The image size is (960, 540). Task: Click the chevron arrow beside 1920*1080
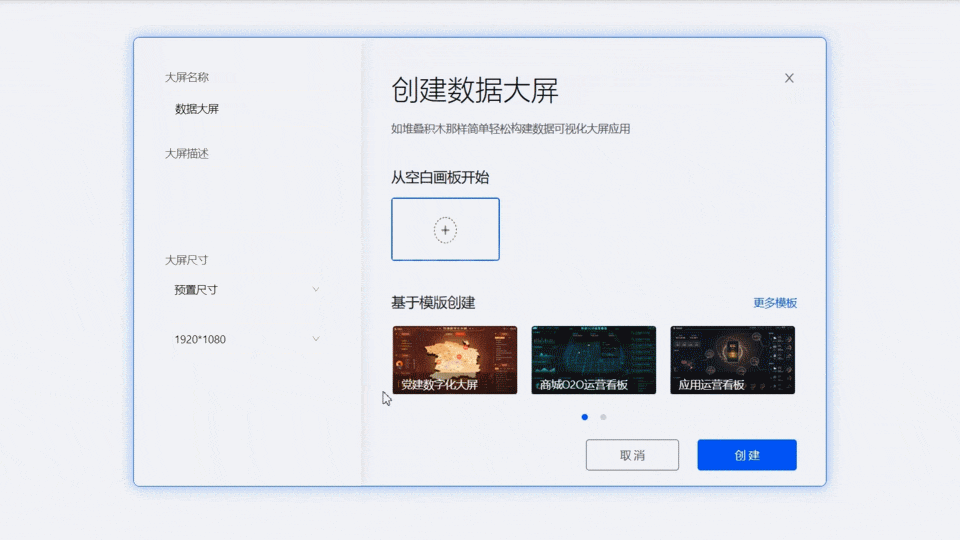tap(316, 339)
